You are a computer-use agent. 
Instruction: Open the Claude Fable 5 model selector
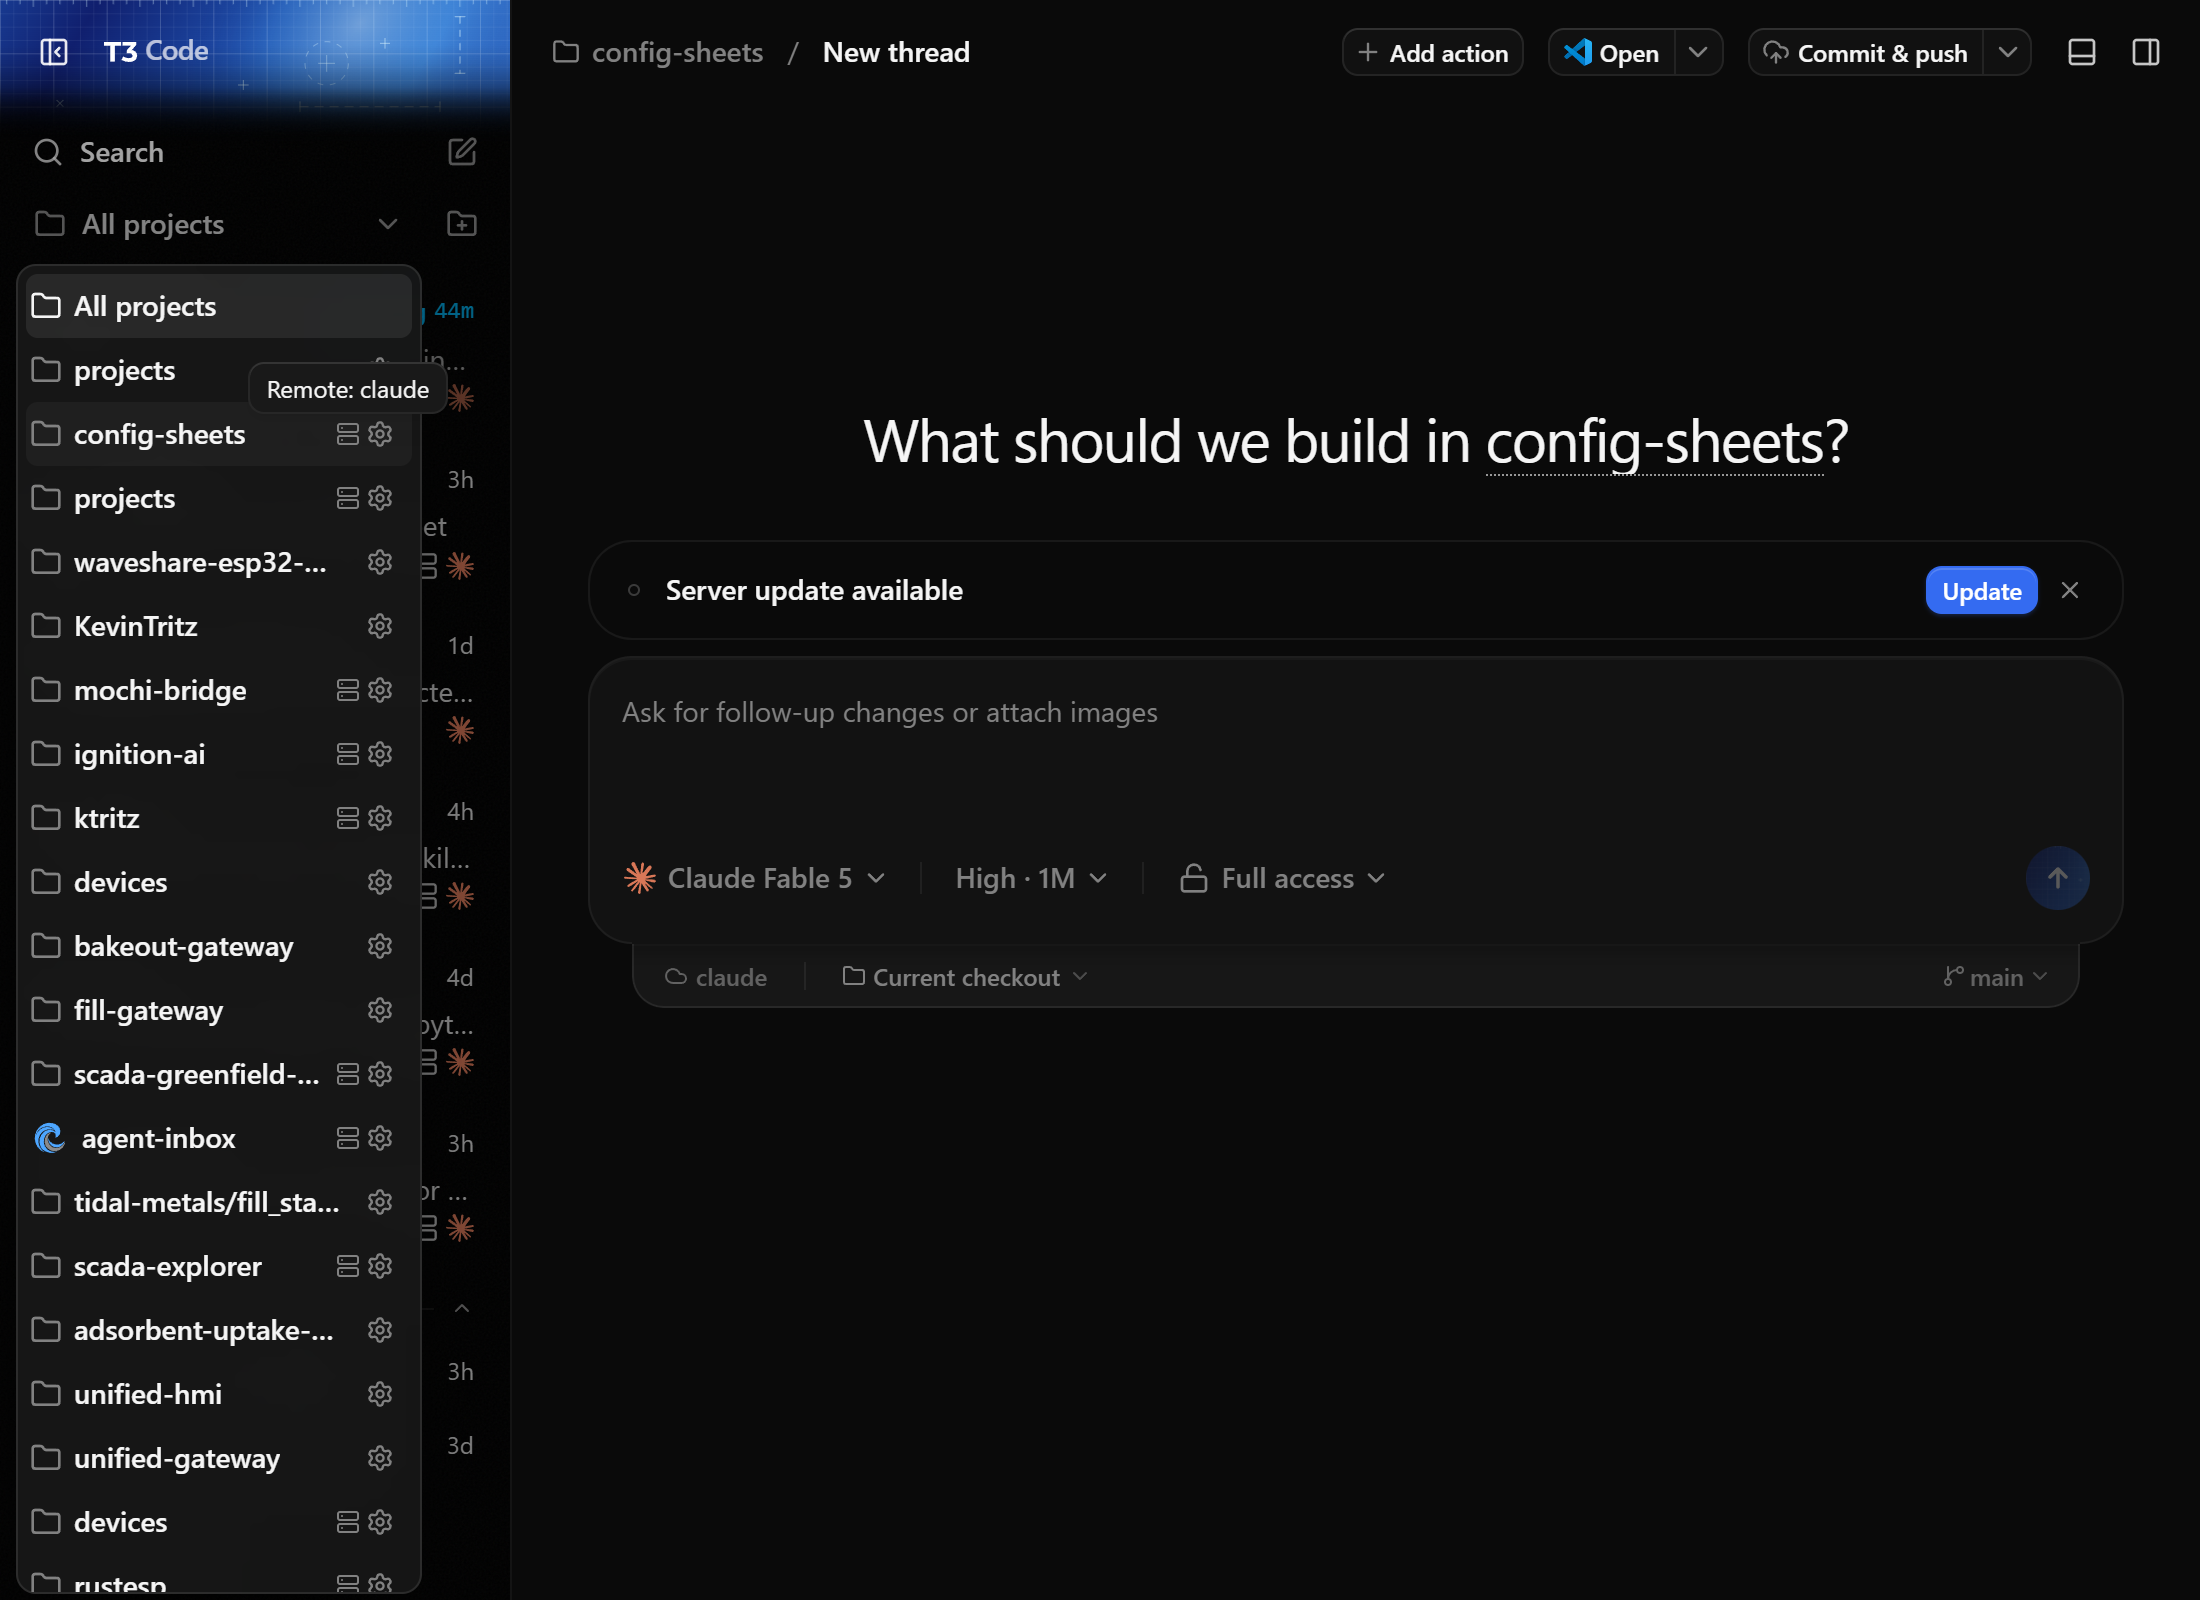755,878
